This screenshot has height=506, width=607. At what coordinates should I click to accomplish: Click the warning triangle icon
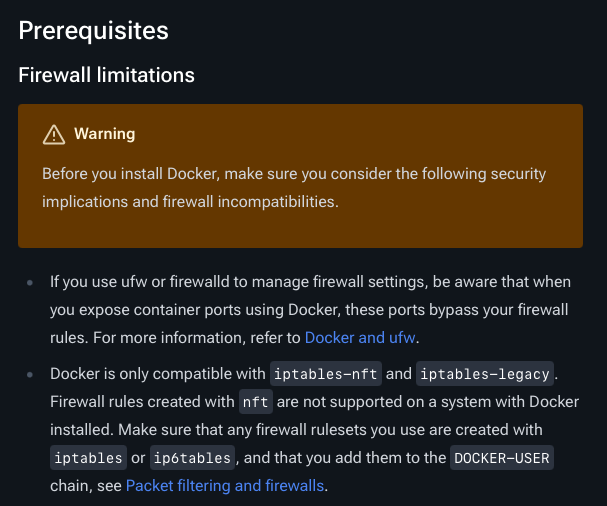[x=54, y=134]
